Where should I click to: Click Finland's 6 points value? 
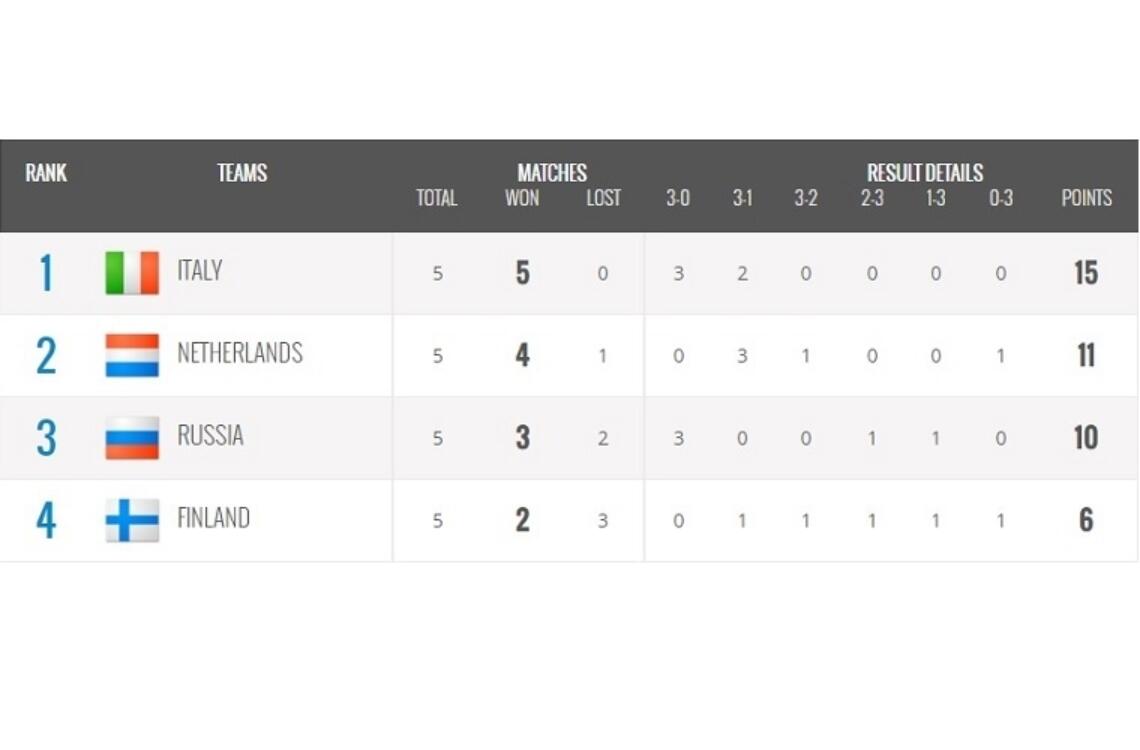click(1086, 520)
